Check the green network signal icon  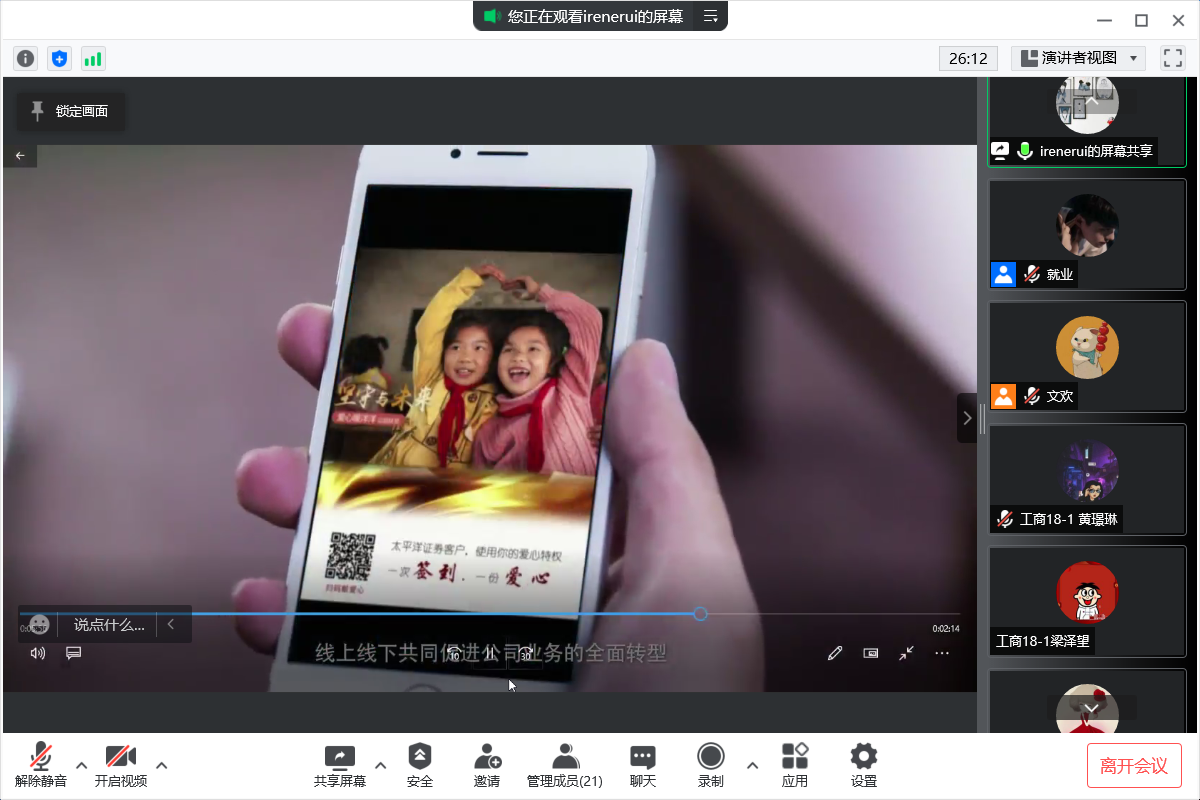point(93,58)
